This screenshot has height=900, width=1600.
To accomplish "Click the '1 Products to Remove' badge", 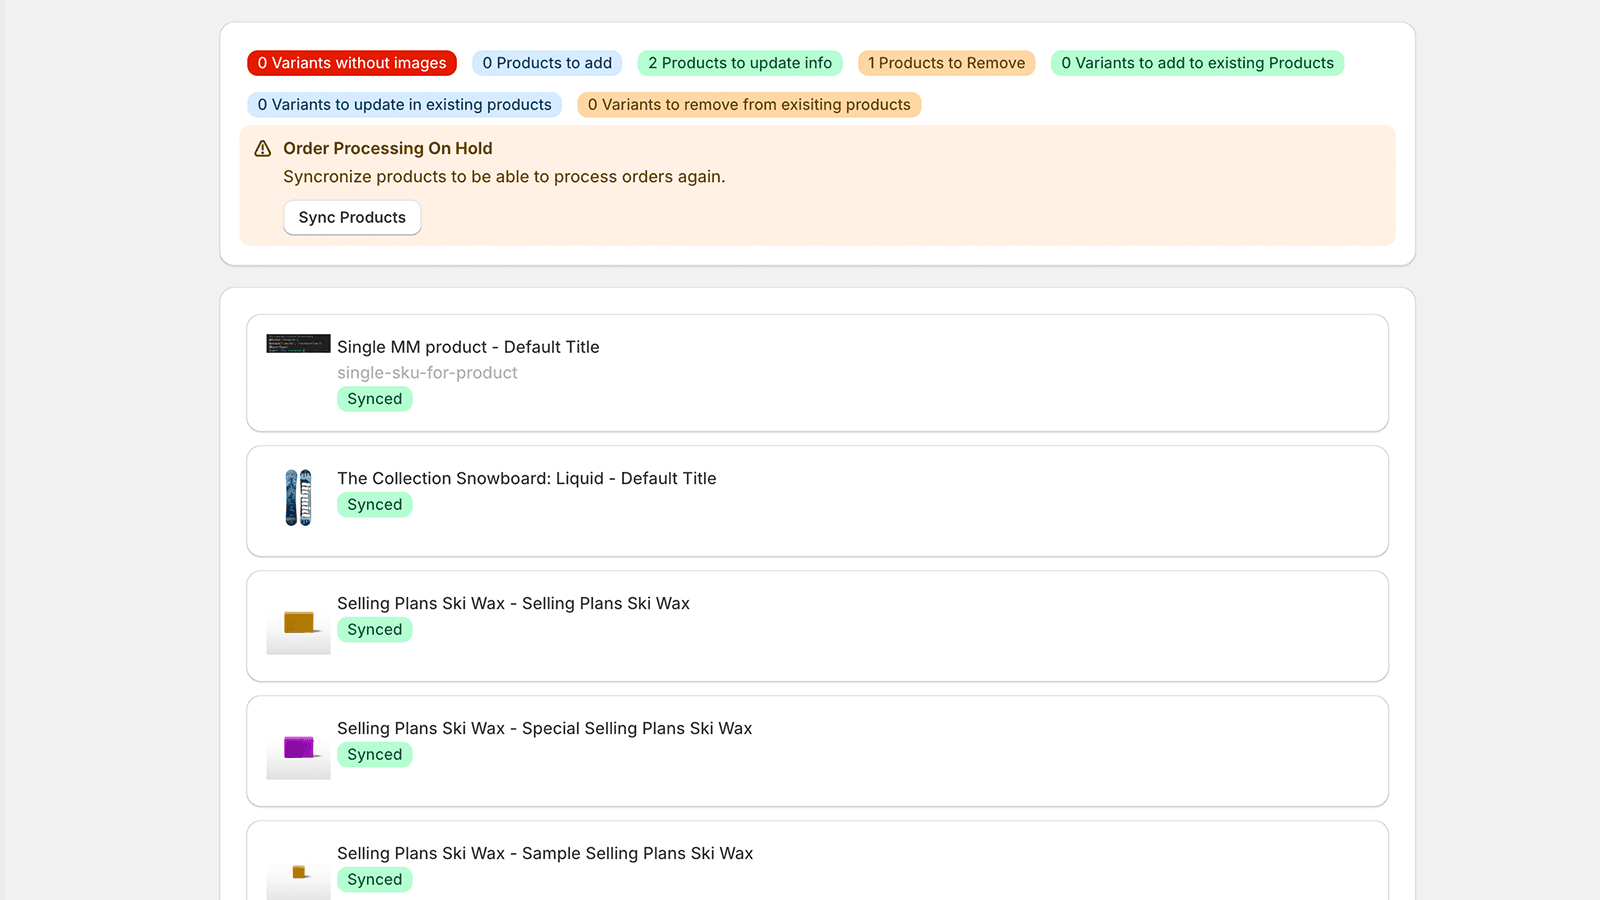I will pyautogui.click(x=946, y=63).
